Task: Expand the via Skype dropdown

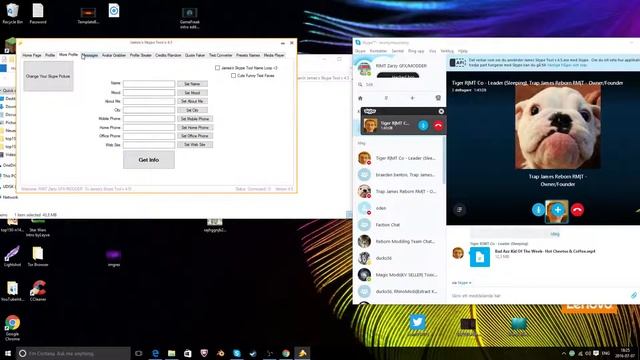Action: [461, 282]
